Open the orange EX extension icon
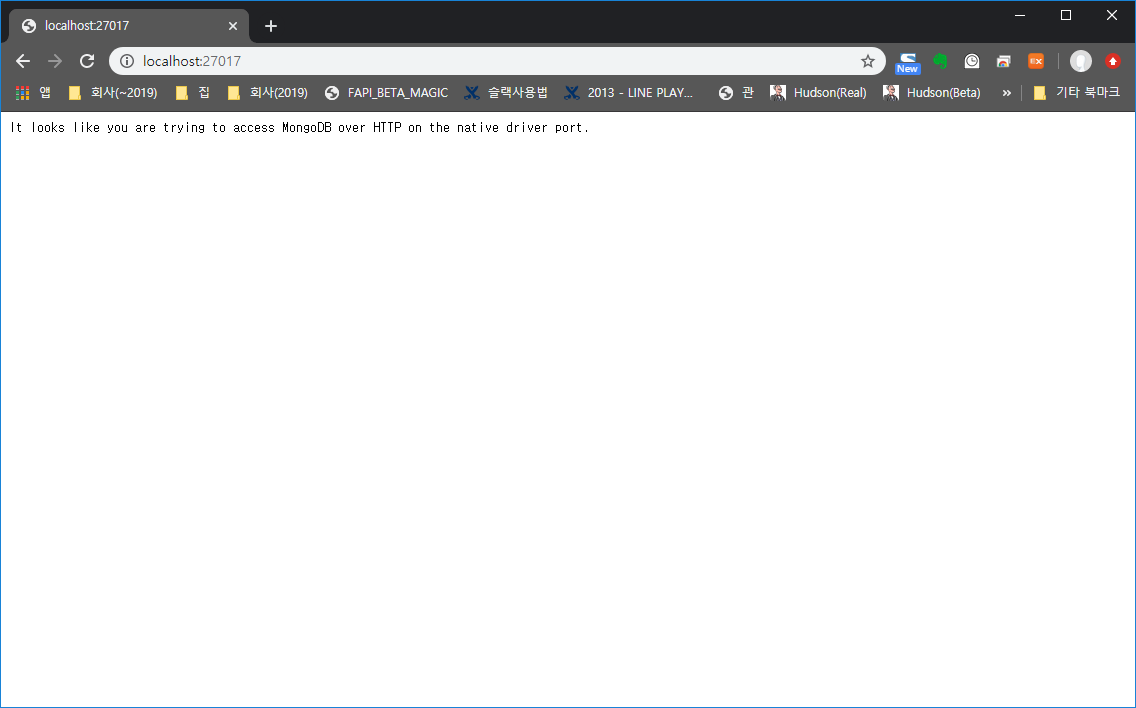The width and height of the screenshot is (1136, 708). click(x=1036, y=61)
